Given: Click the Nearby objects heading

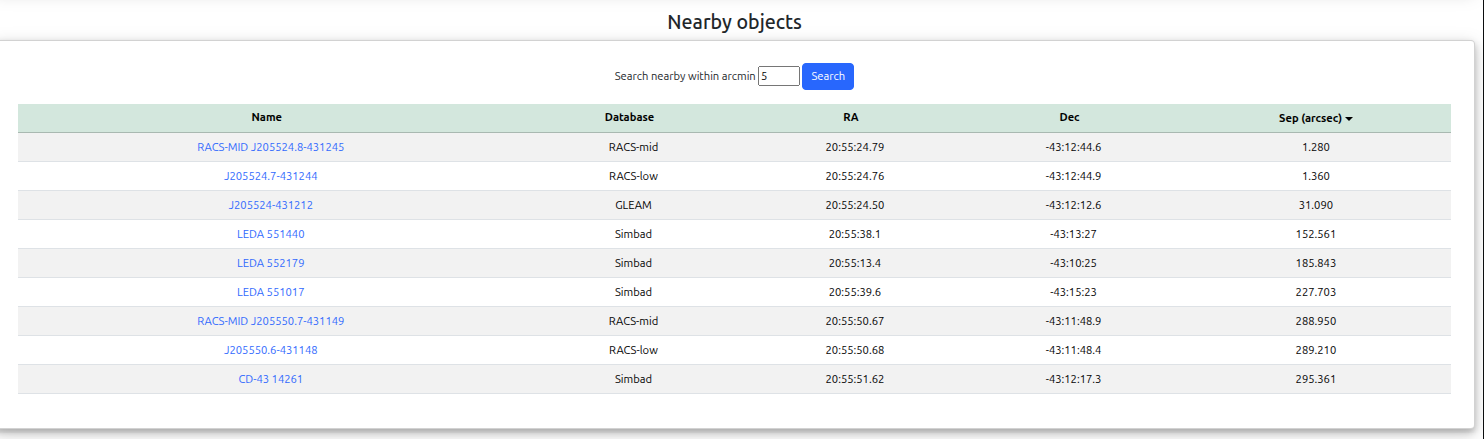Looking at the screenshot, I should tap(735, 22).
